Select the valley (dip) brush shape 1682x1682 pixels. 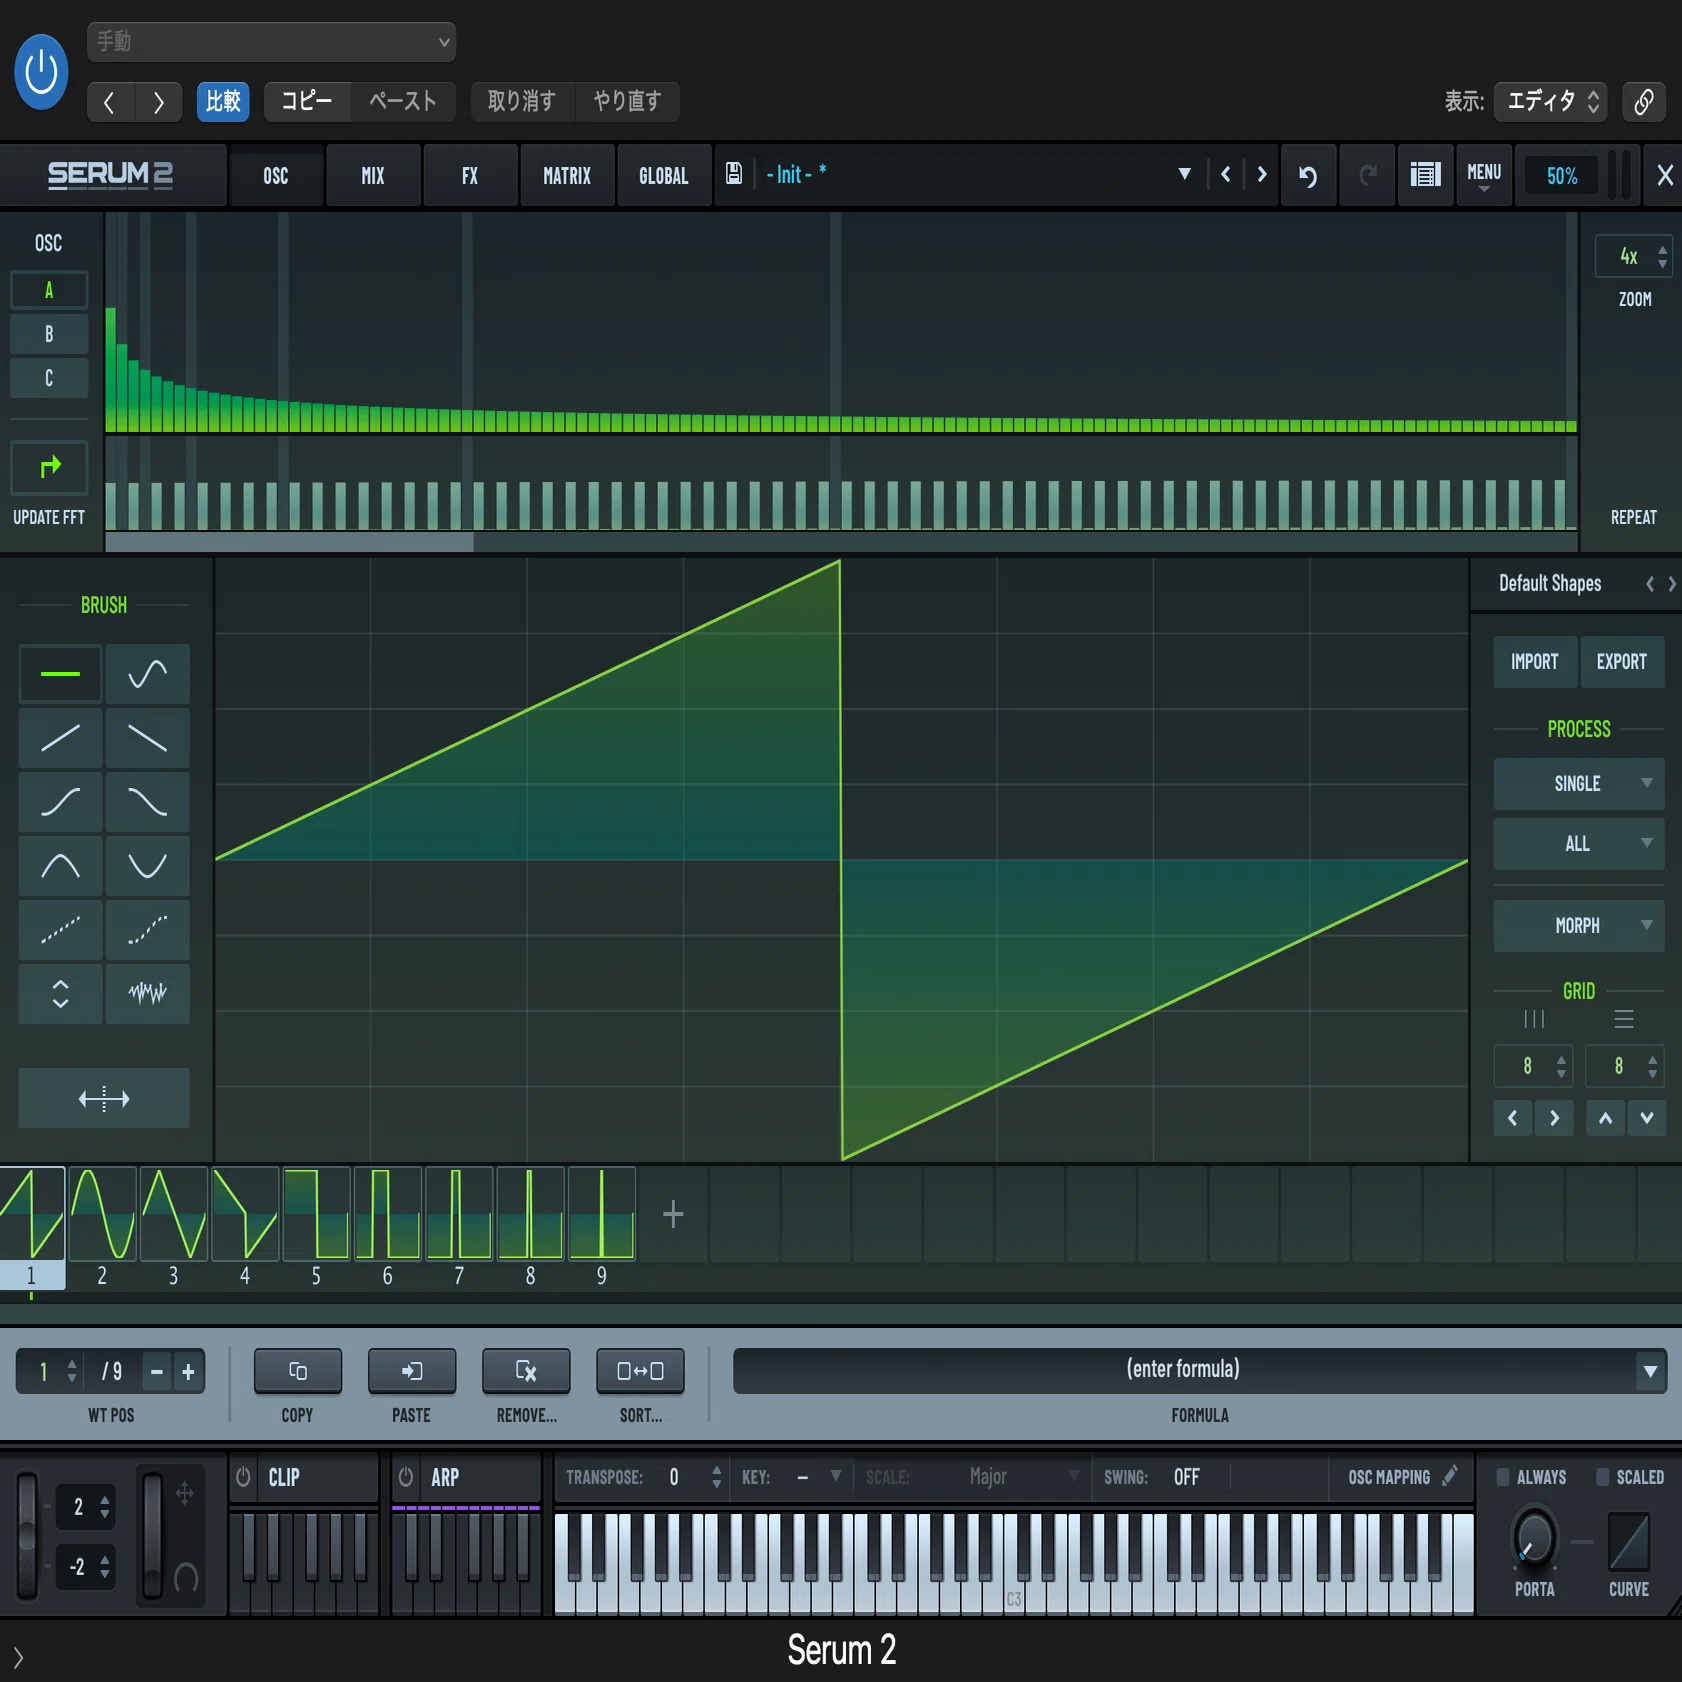pyautogui.click(x=147, y=866)
